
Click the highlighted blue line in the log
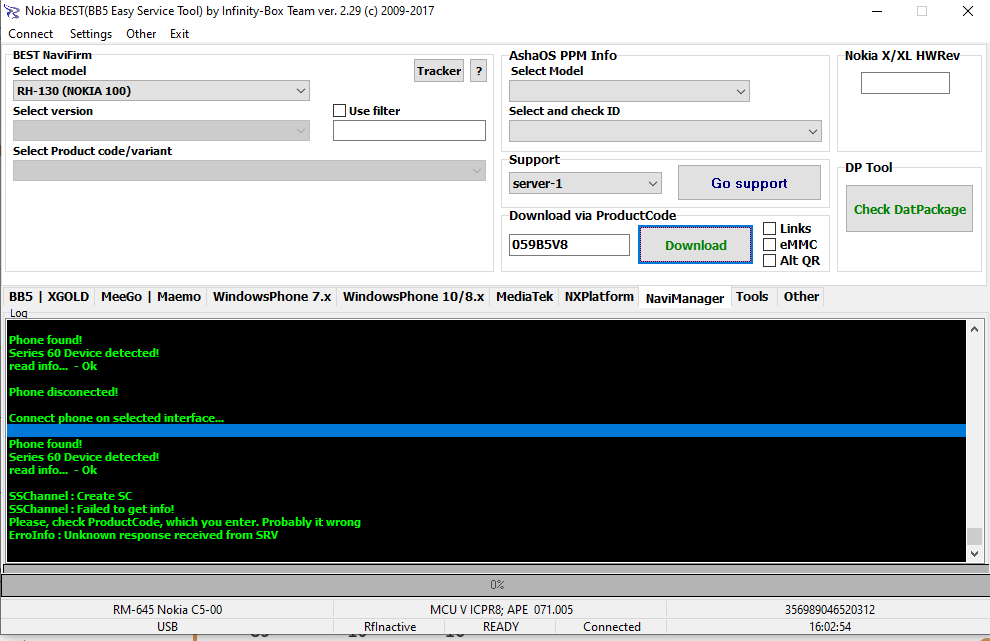click(486, 431)
